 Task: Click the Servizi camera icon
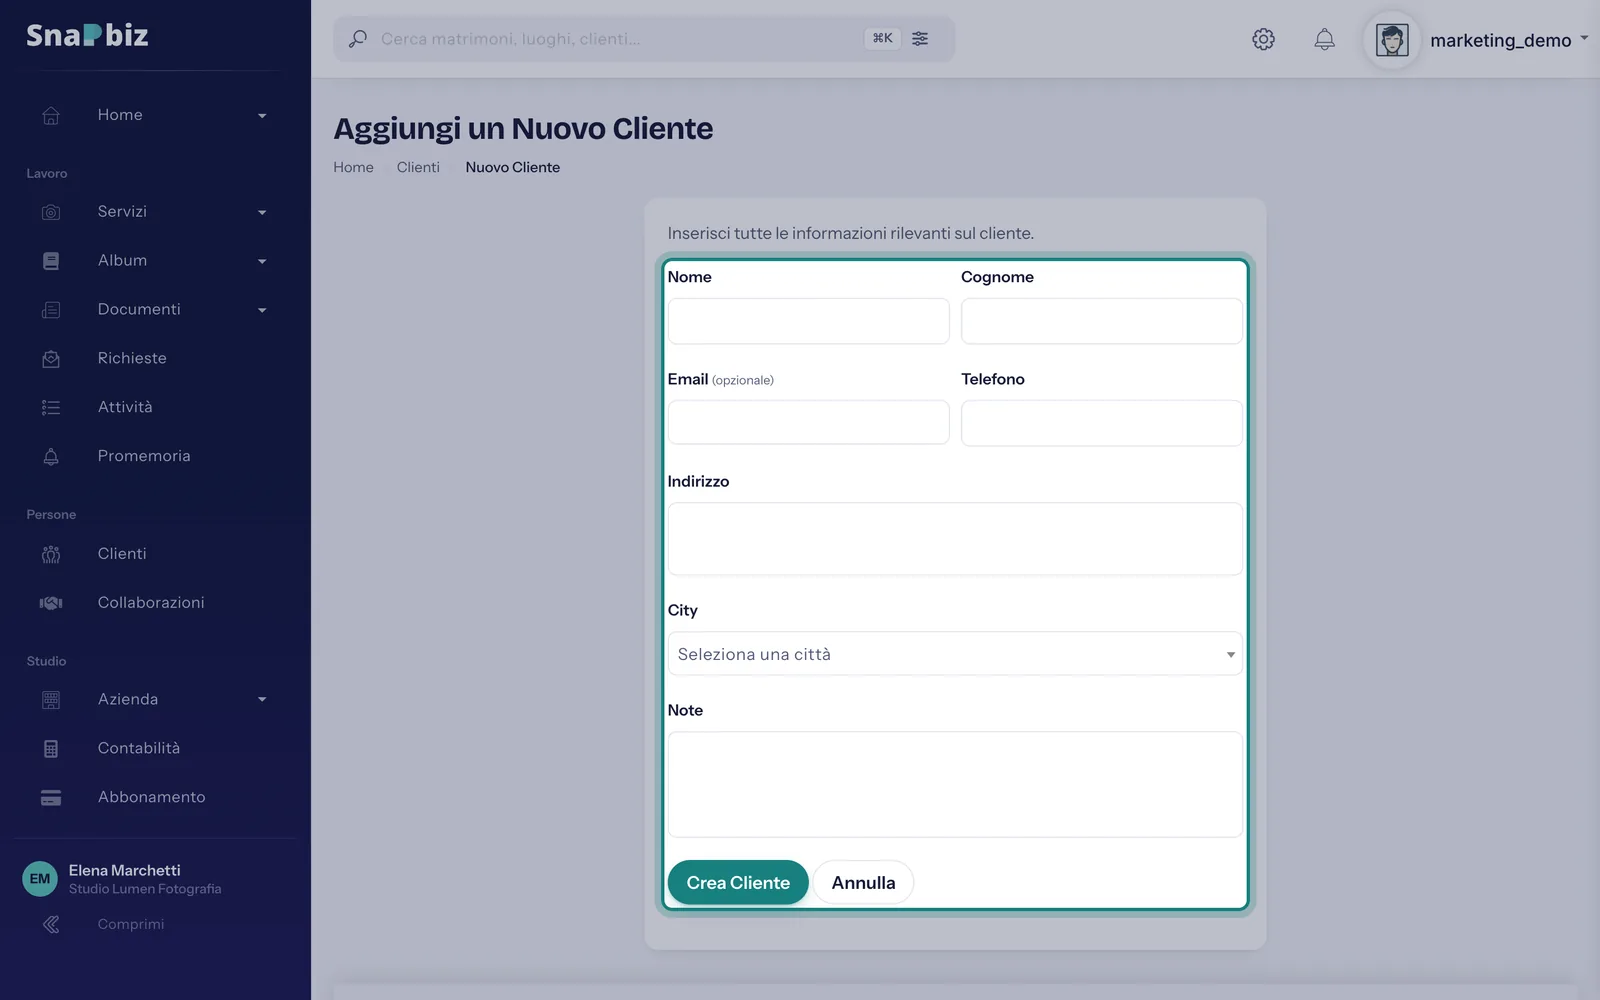[51, 212]
